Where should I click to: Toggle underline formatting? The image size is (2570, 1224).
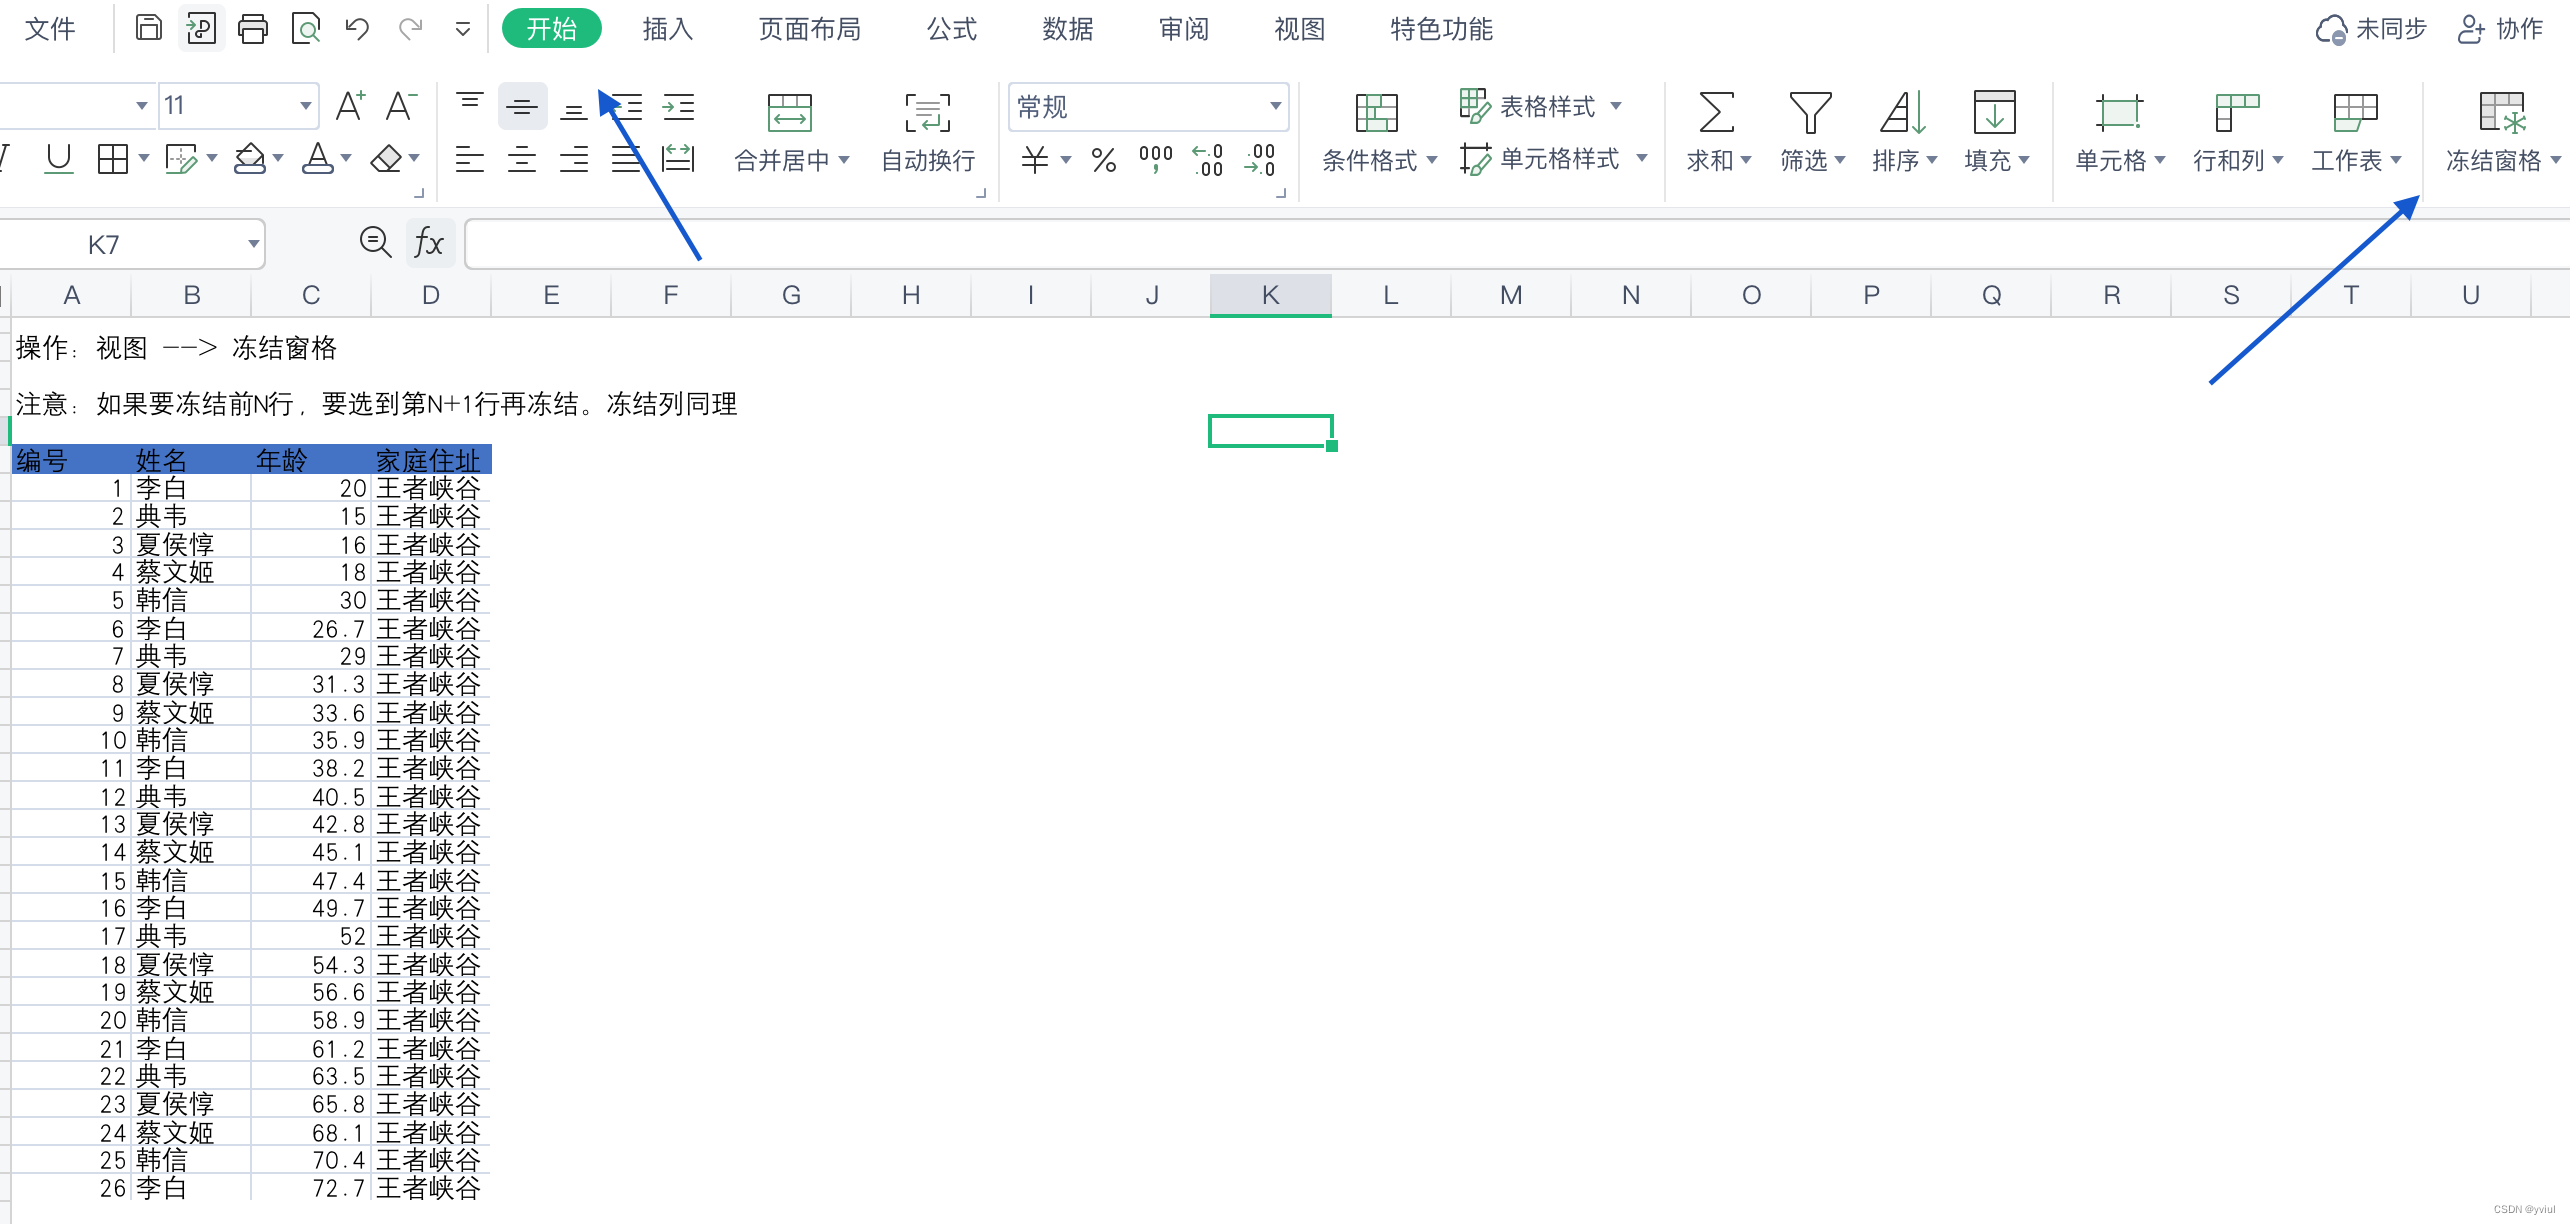click(59, 159)
